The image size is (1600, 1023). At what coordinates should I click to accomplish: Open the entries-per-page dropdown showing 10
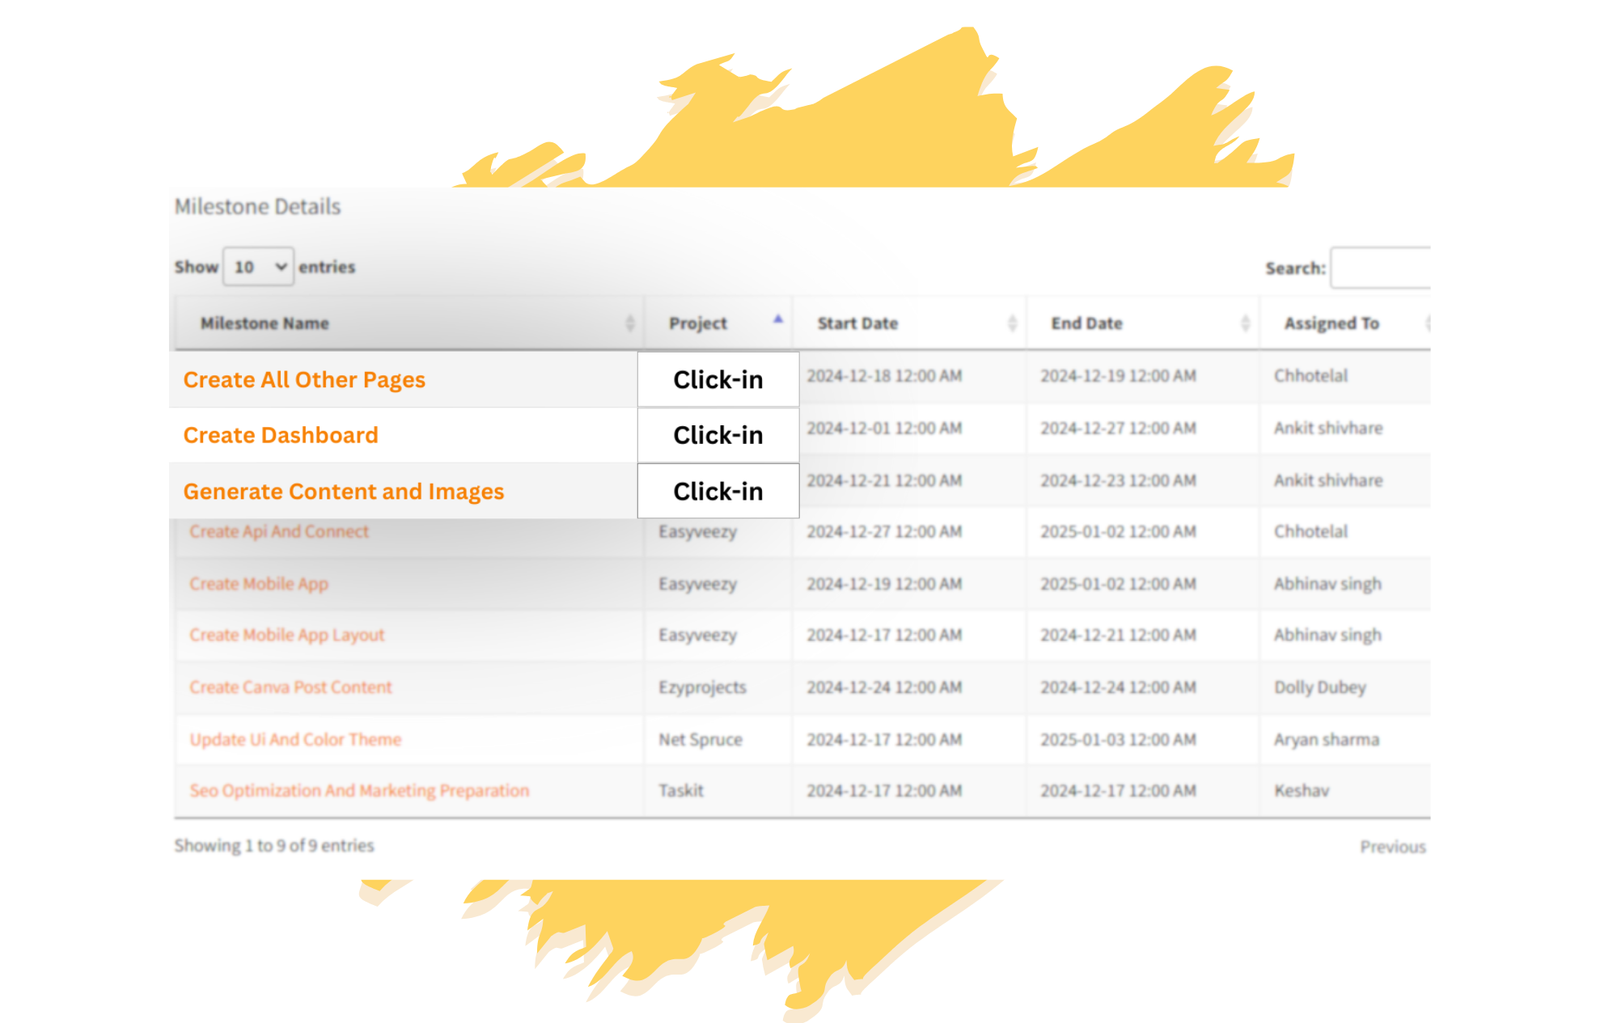click(258, 267)
